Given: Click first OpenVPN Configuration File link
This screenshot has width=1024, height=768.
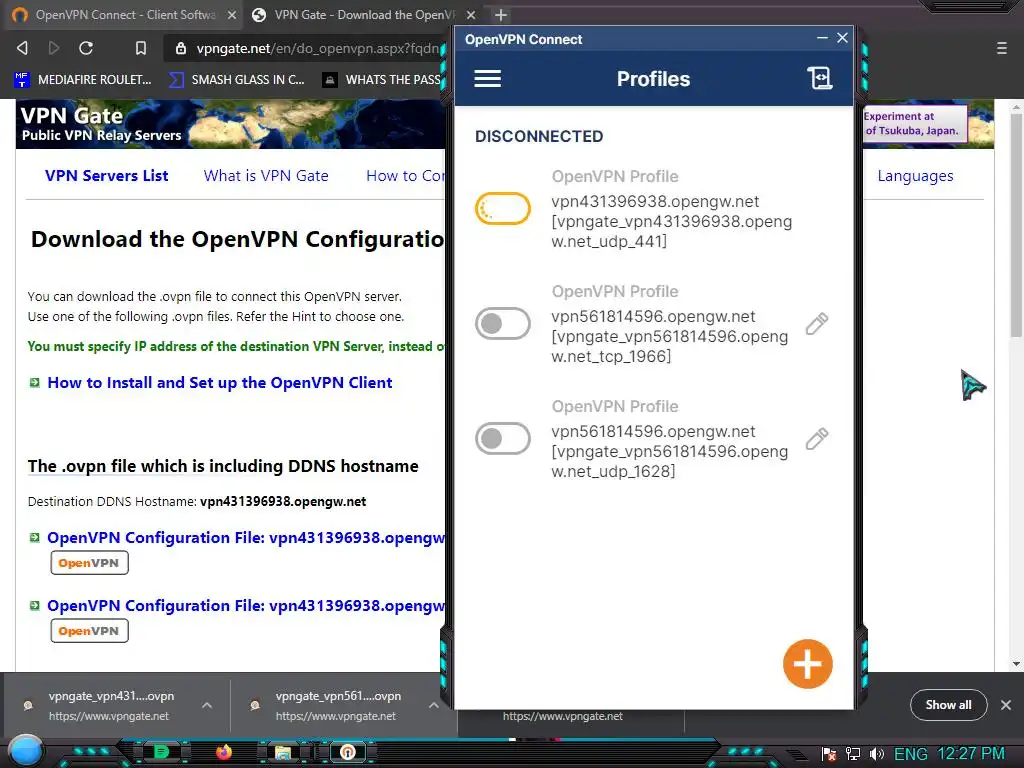Looking at the screenshot, I should pos(246,537).
